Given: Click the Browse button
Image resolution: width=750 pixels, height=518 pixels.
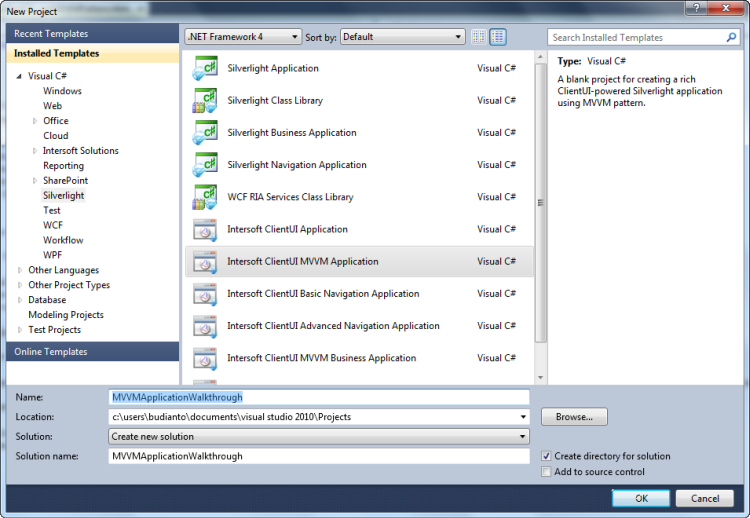Looking at the screenshot, I should (x=574, y=417).
